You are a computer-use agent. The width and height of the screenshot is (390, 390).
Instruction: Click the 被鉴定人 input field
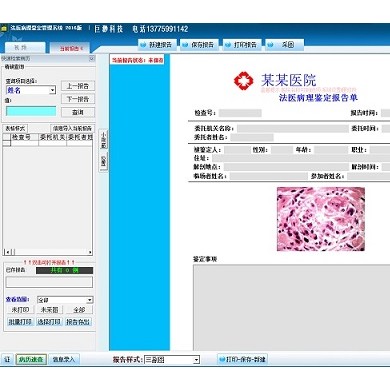pyautogui.click(x=236, y=150)
